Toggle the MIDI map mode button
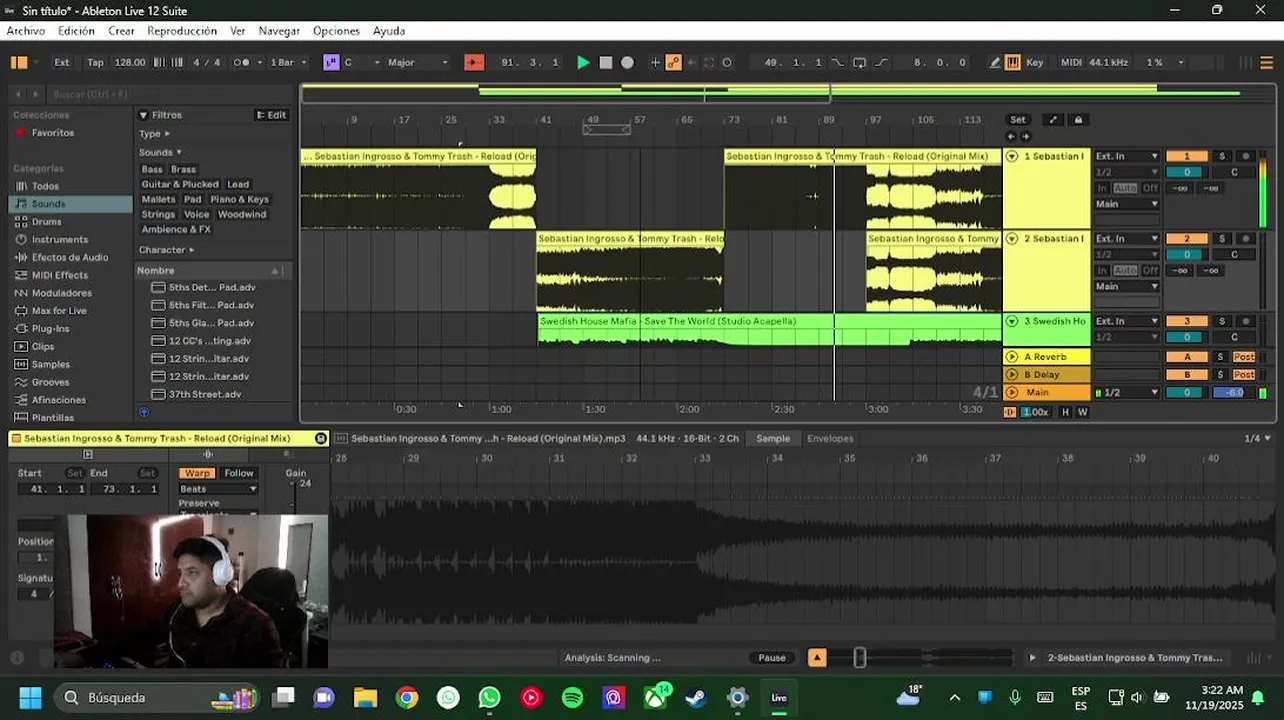The image size is (1284, 720). pos(1071,62)
